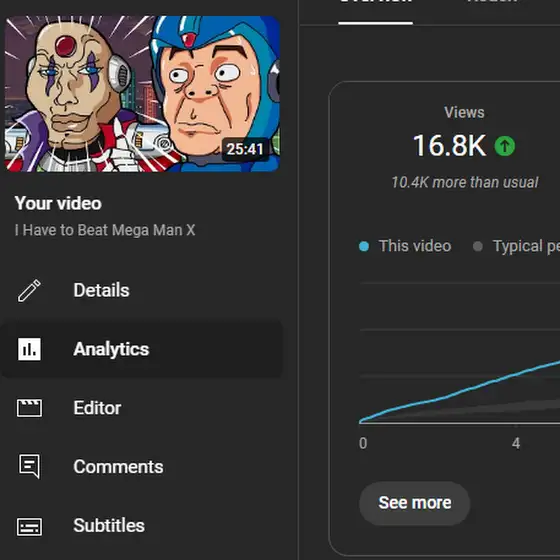The image size is (560, 560).
Task: Click the 'This video' legend entry
Action: [405, 246]
